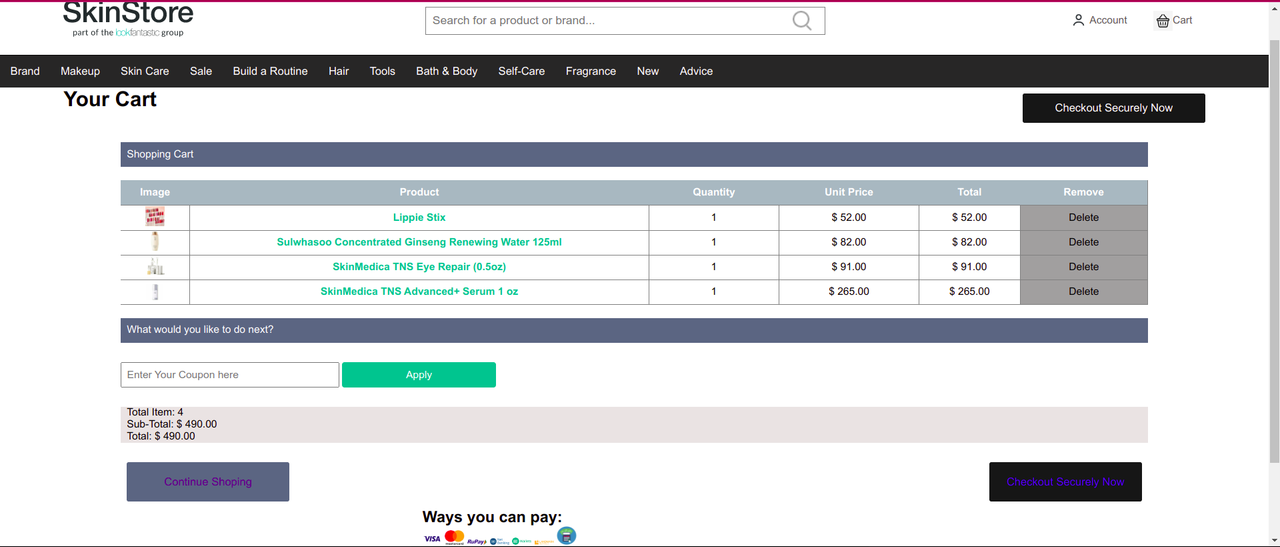
Task: Open the Build a Routine menu
Action: pos(270,71)
